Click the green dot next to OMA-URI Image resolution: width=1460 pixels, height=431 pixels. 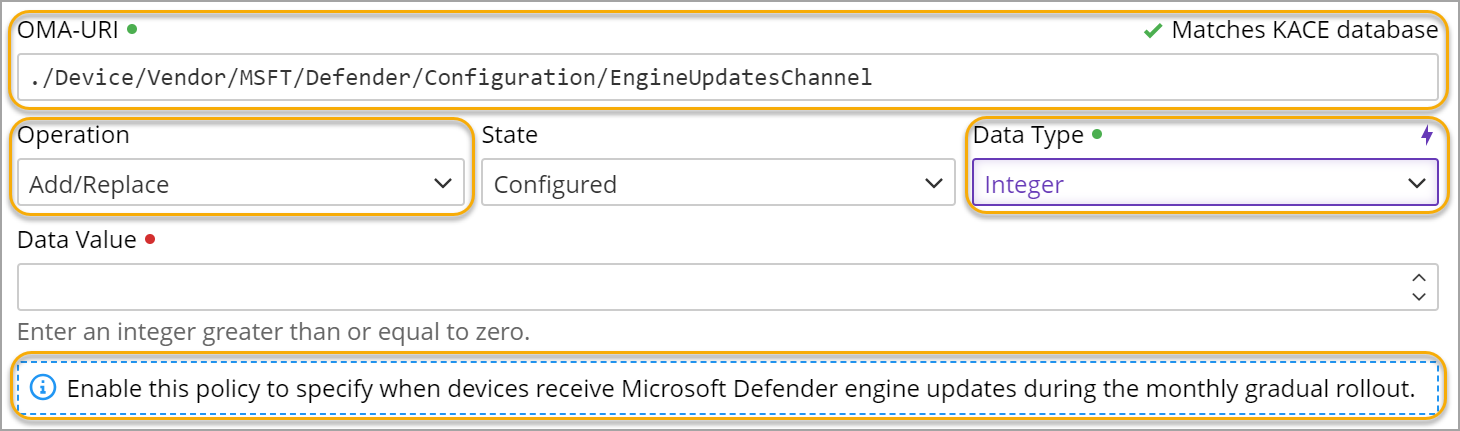coord(132,29)
